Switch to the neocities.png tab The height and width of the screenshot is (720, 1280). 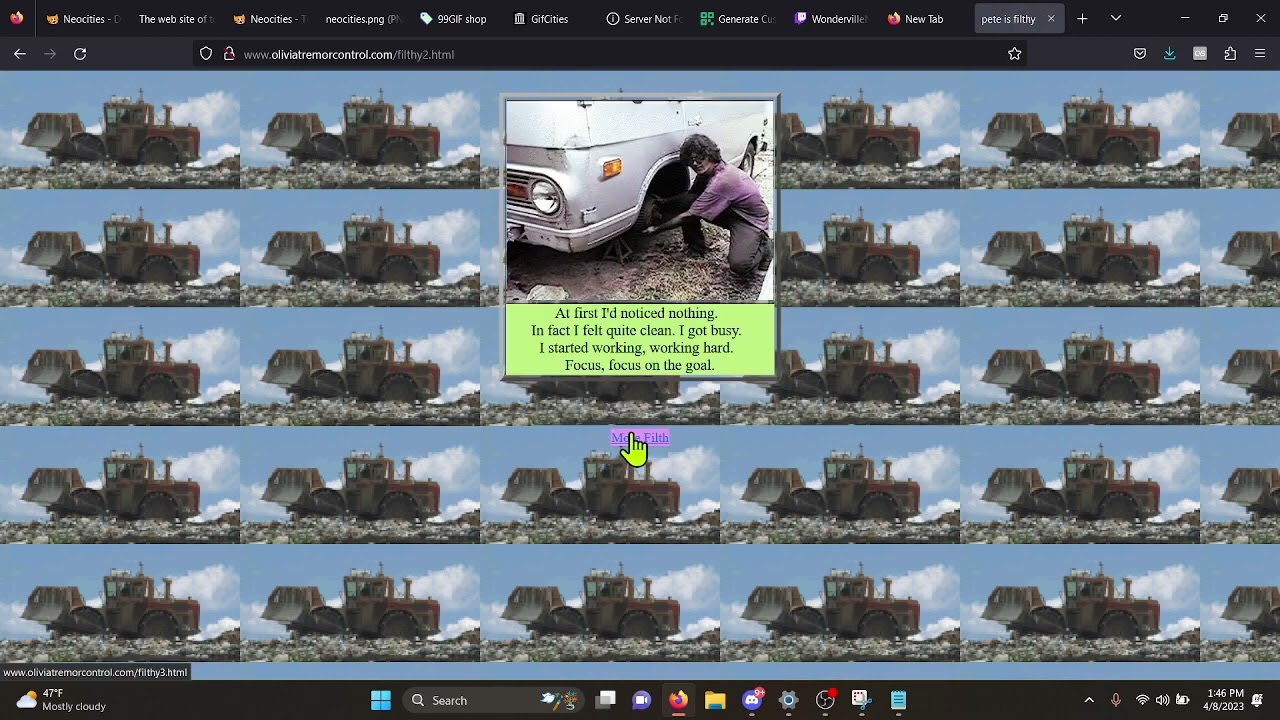click(362, 18)
